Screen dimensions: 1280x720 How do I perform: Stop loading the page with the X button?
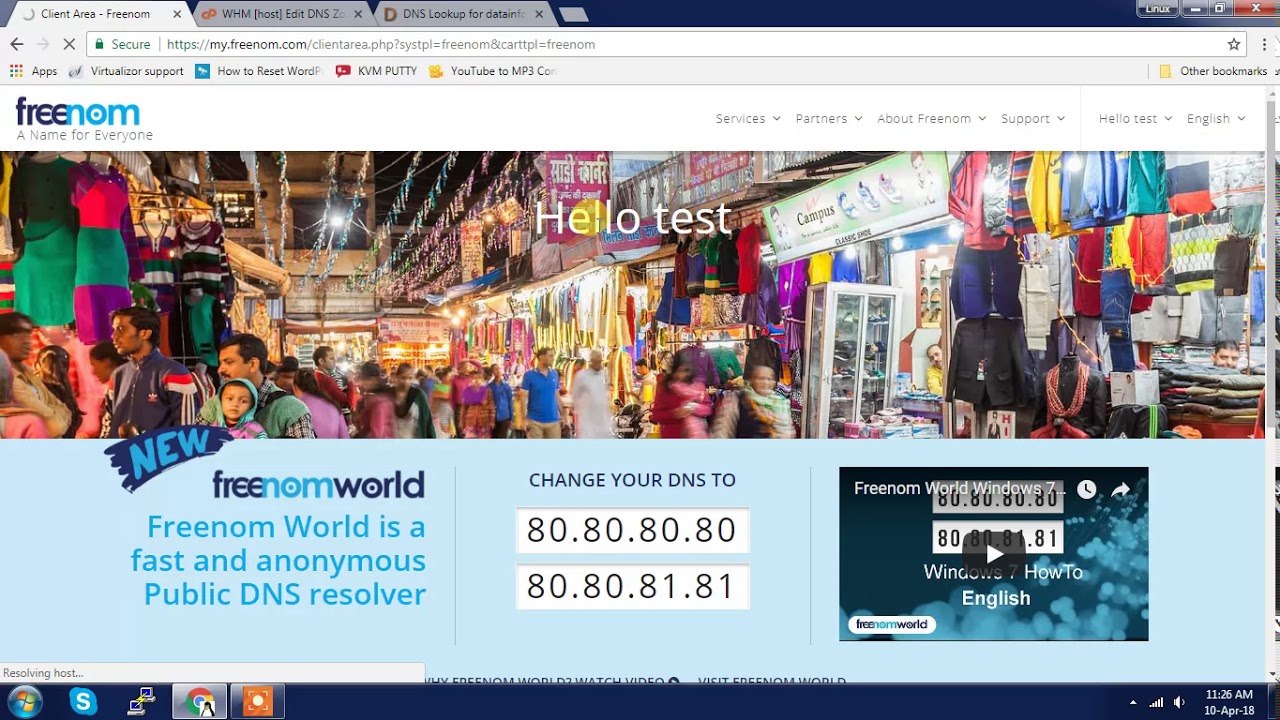(68, 44)
